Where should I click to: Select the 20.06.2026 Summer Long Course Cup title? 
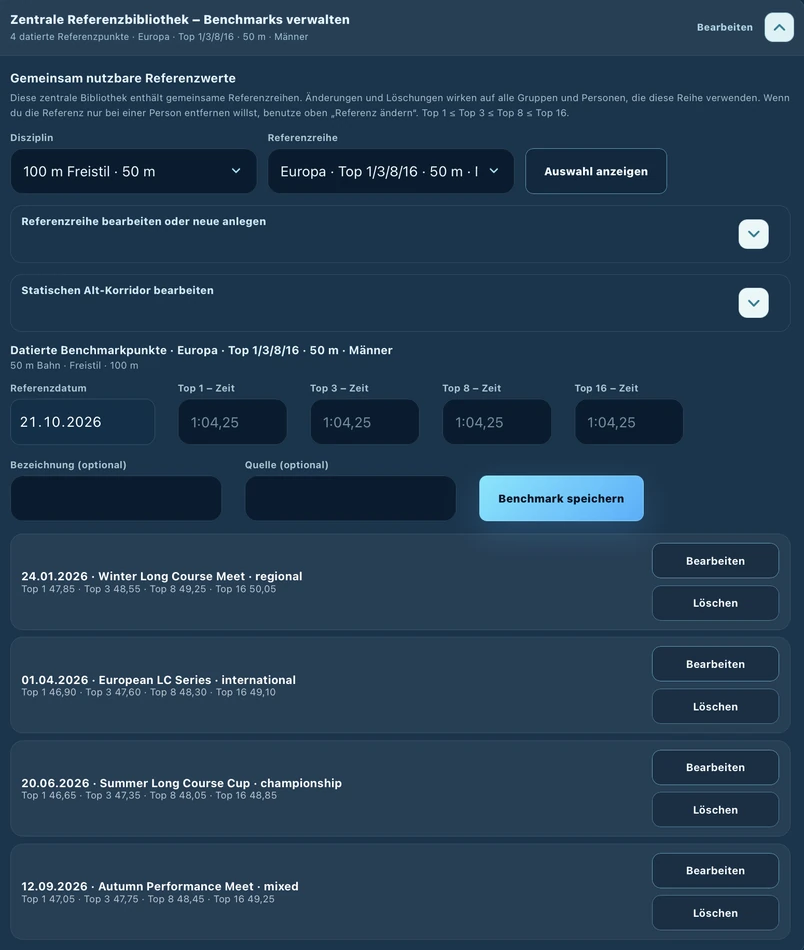click(182, 783)
